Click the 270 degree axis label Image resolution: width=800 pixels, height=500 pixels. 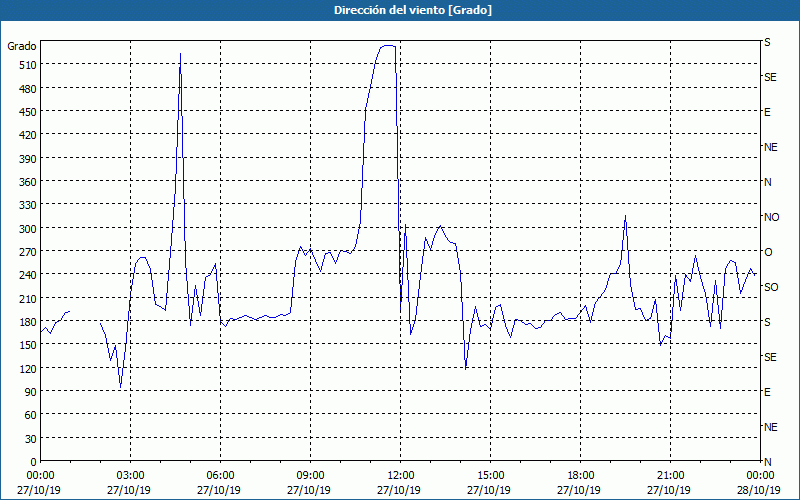[28, 252]
